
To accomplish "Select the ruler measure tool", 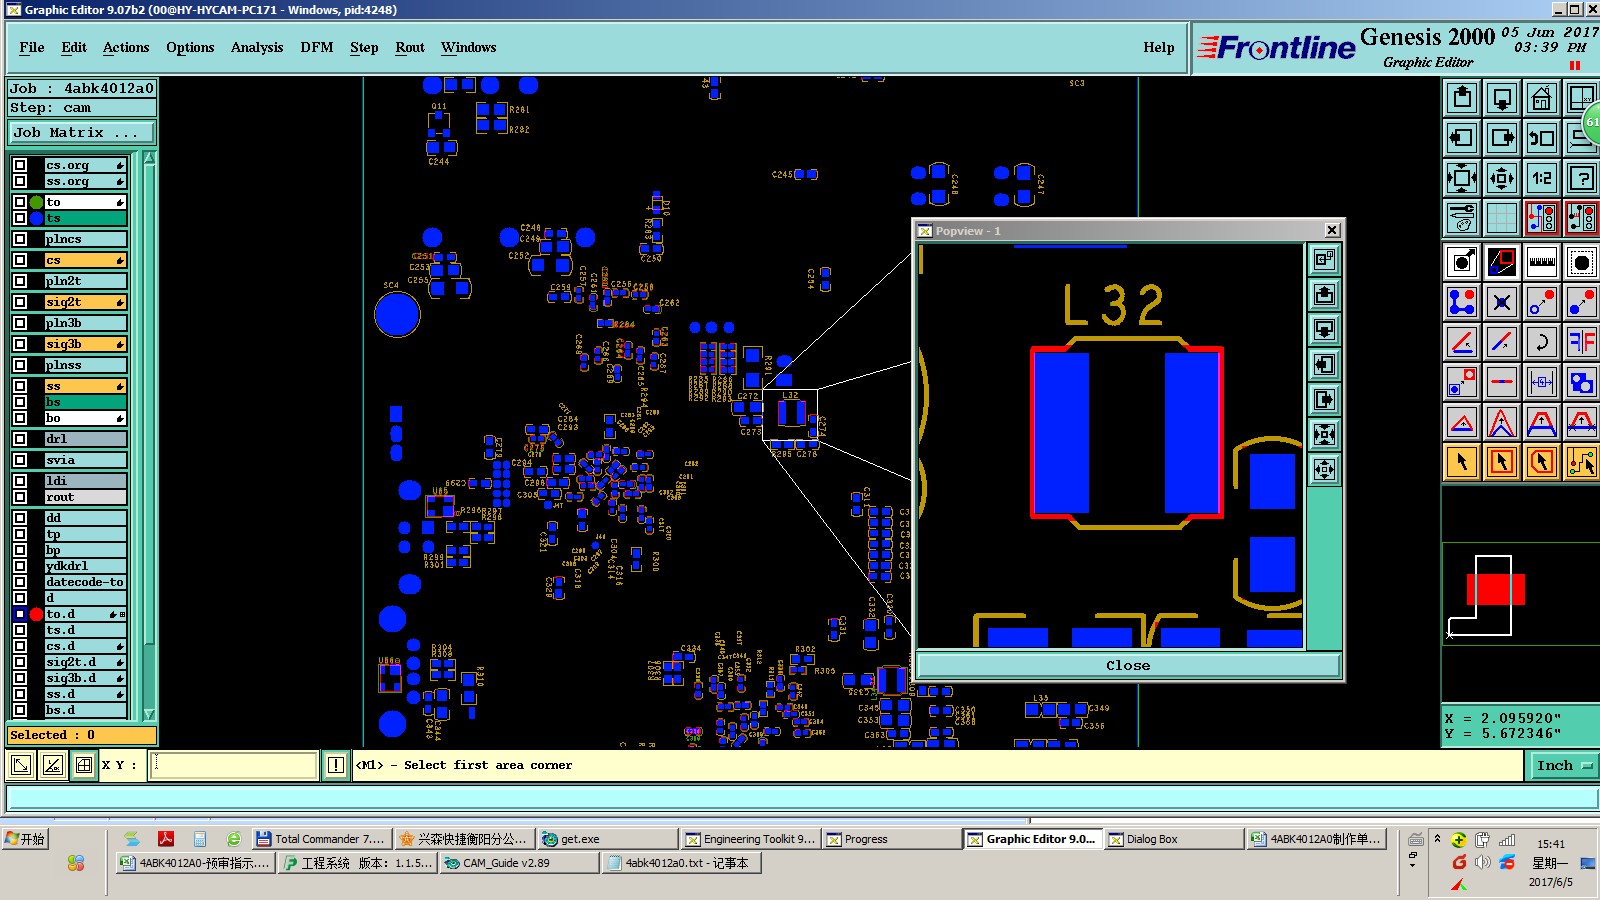I will (1542, 262).
